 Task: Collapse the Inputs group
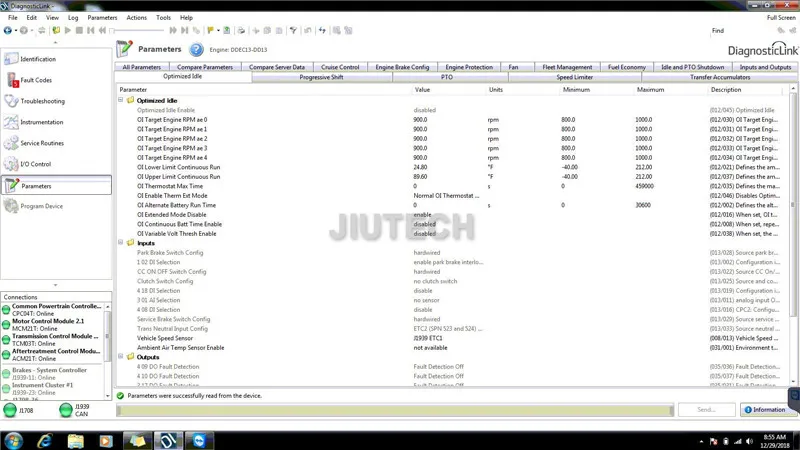pos(121,242)
